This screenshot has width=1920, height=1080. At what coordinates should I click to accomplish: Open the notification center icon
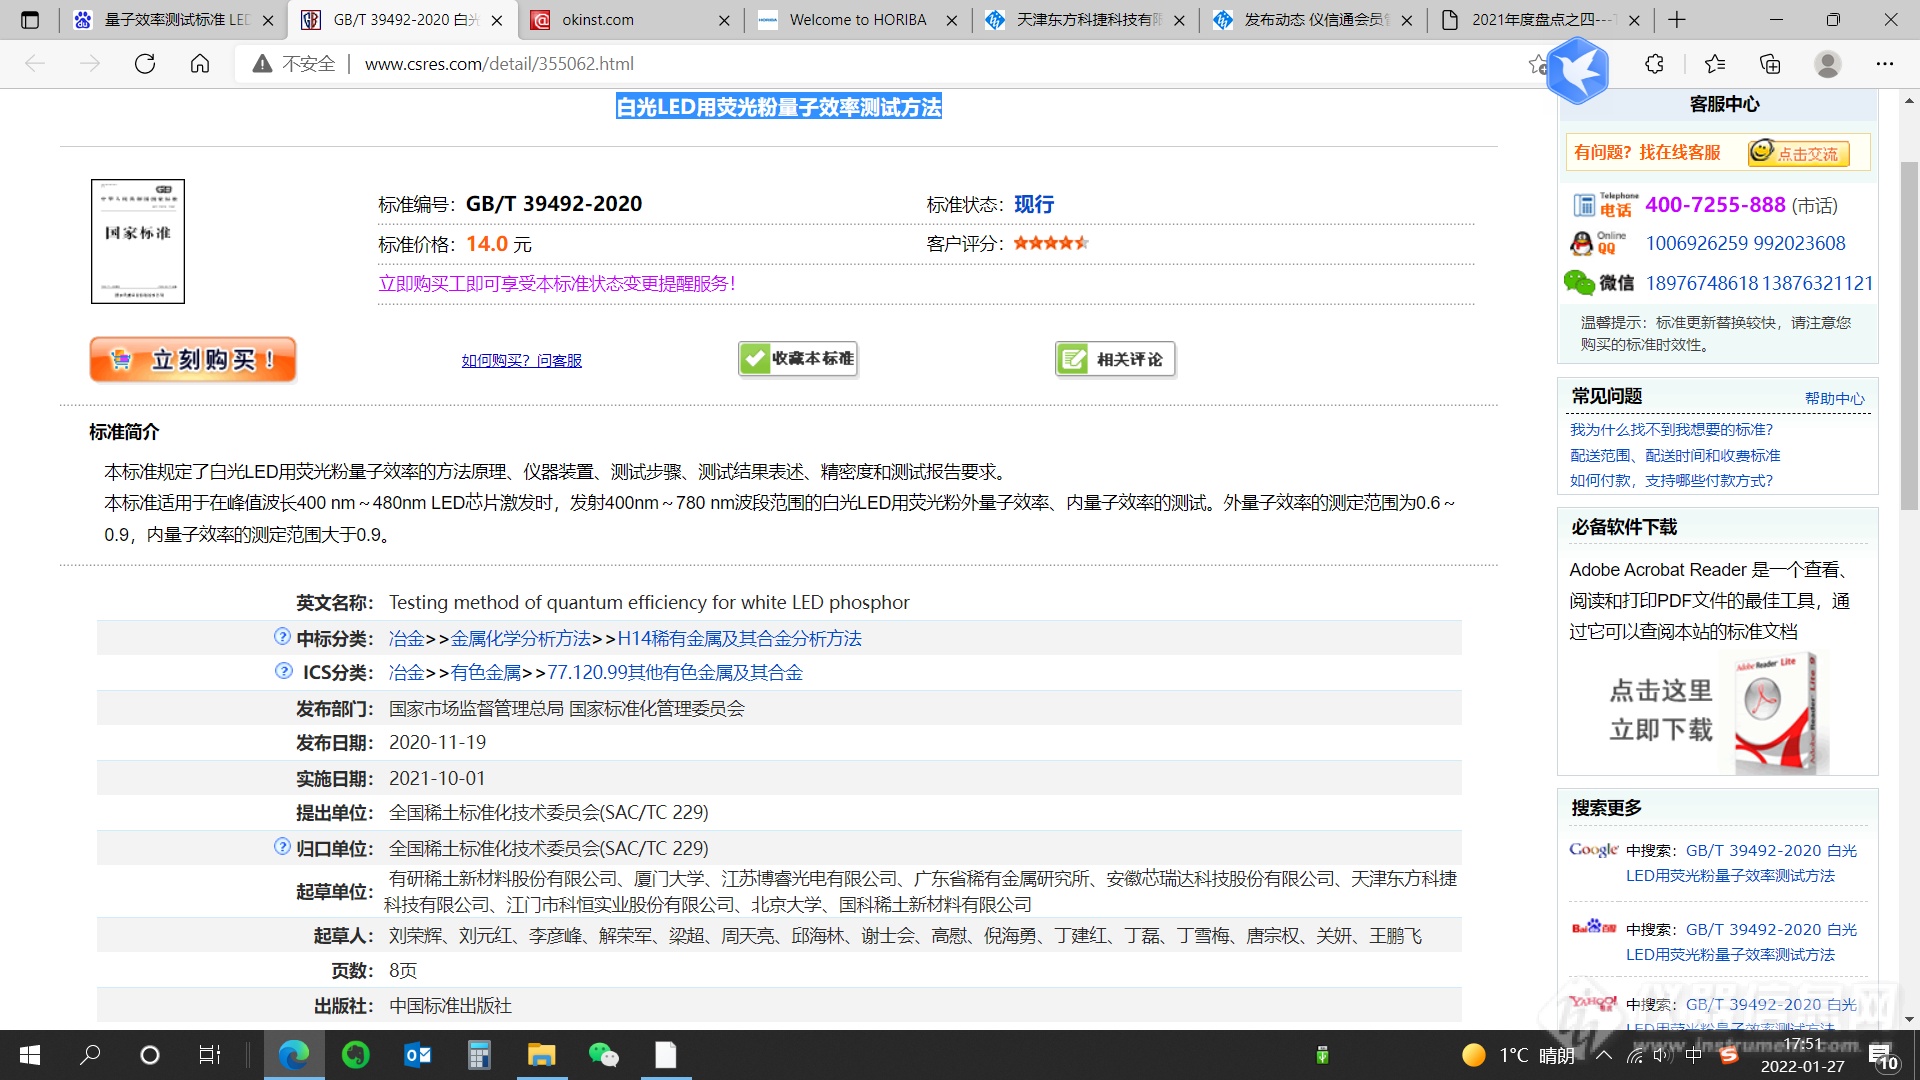coord(1882,1057)
